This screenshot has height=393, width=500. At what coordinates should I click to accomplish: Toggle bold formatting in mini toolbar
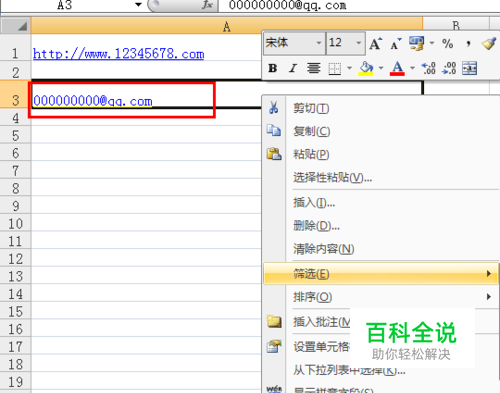coord(273,68)
